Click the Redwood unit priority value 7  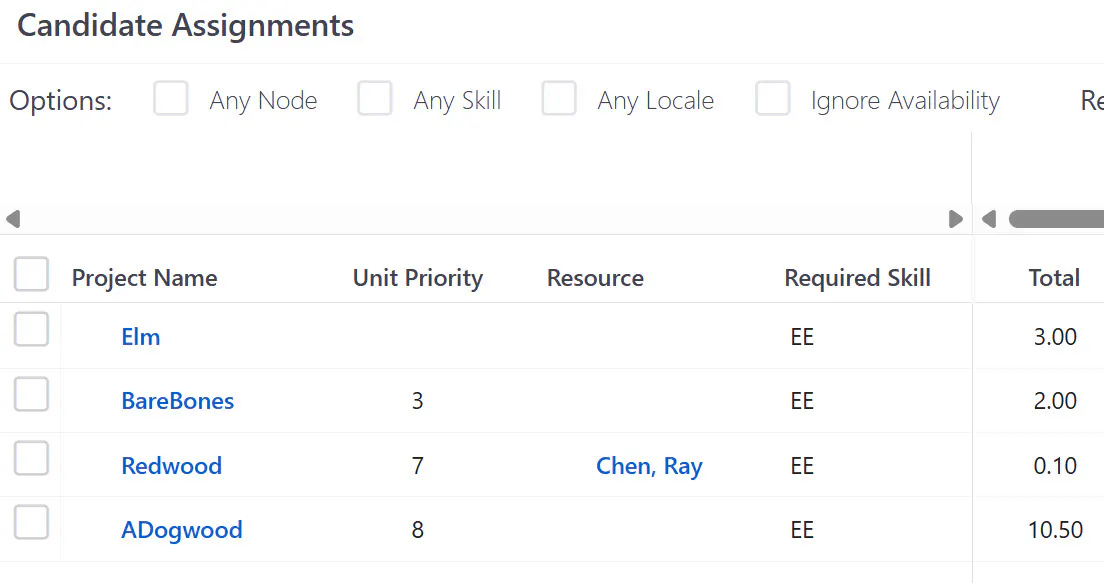(418, 465)
